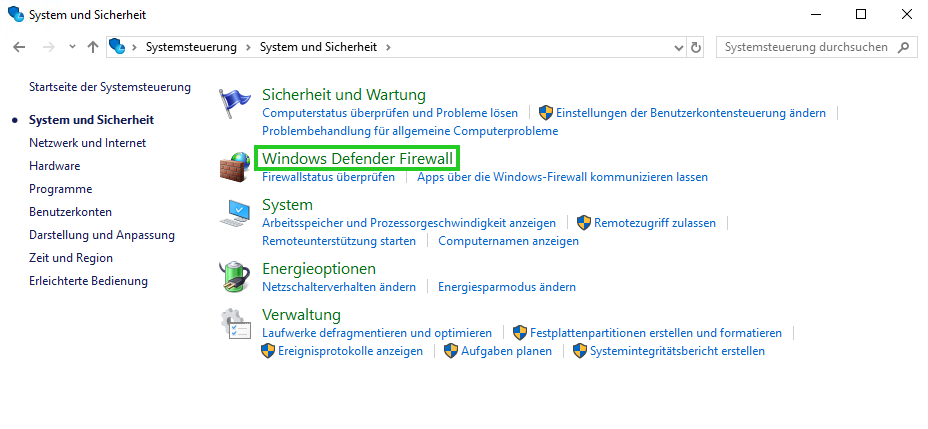Viewport: 928px width, 429px height.
Task: Click the Energieoptionen battery icon
Action: 235,276
